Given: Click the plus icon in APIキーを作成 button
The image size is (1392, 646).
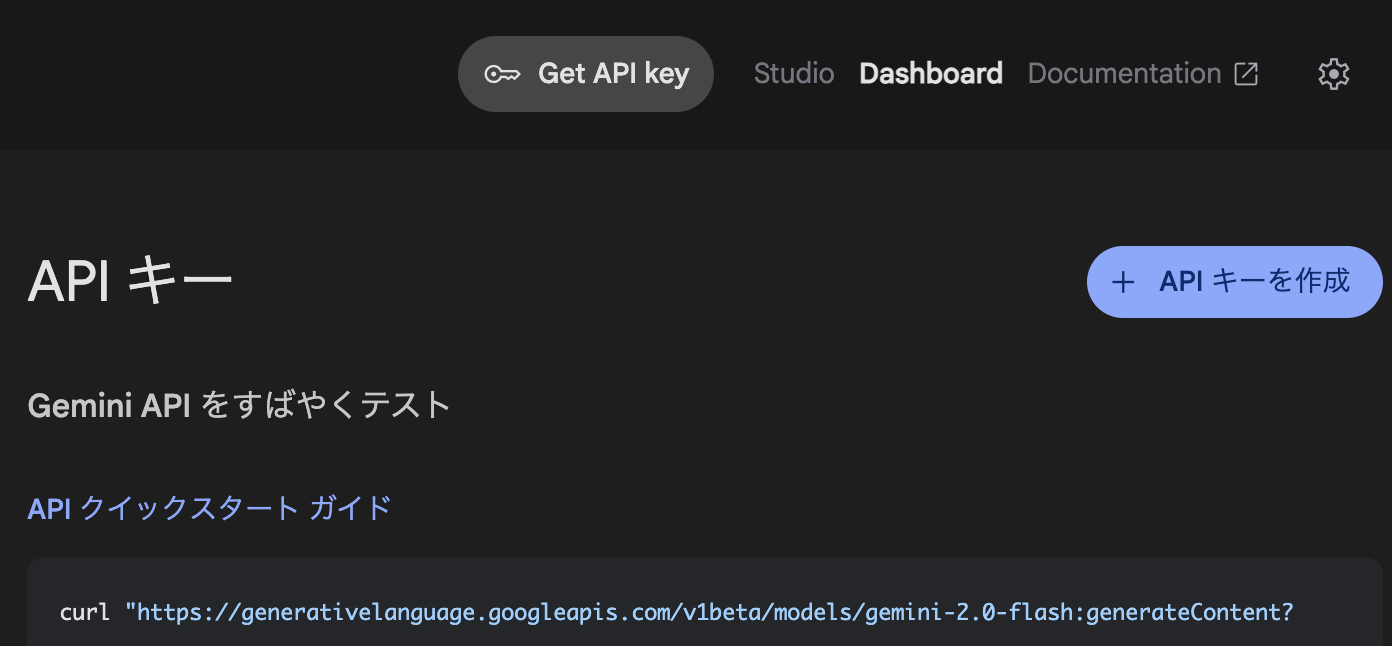Looking at the screenshot, I should (x=1123, y=282).
